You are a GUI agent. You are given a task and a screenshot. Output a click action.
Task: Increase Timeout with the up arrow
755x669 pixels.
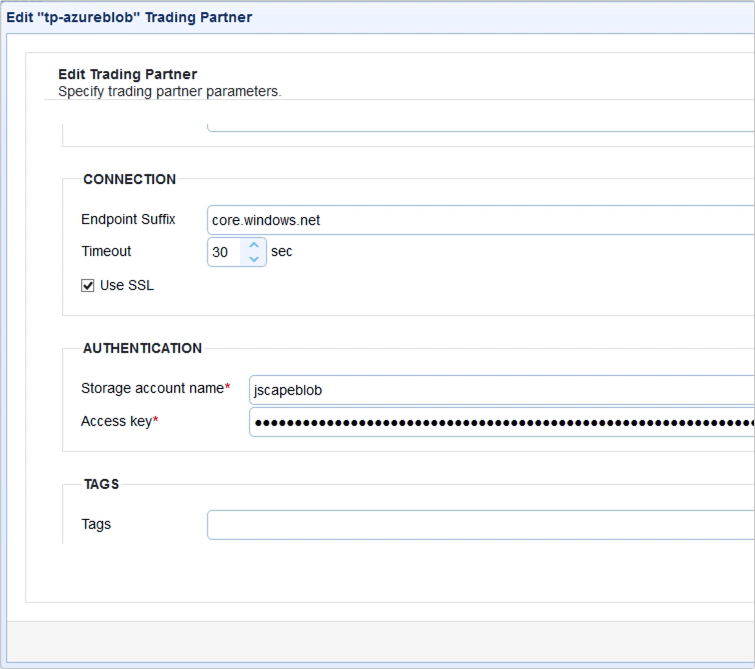pyautogui.click(x=254, y=245)
